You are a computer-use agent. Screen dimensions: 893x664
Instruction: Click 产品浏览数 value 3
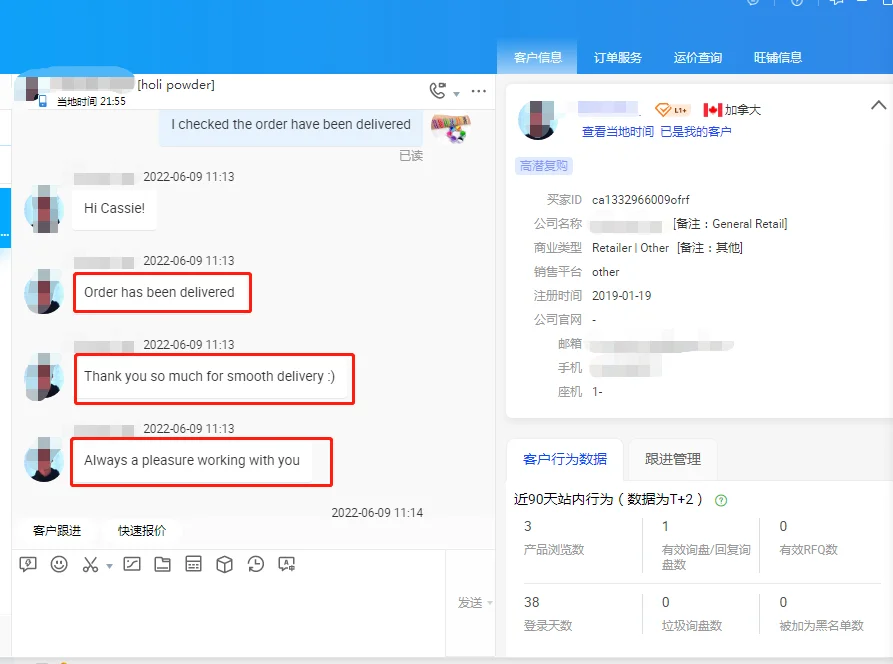528,526
